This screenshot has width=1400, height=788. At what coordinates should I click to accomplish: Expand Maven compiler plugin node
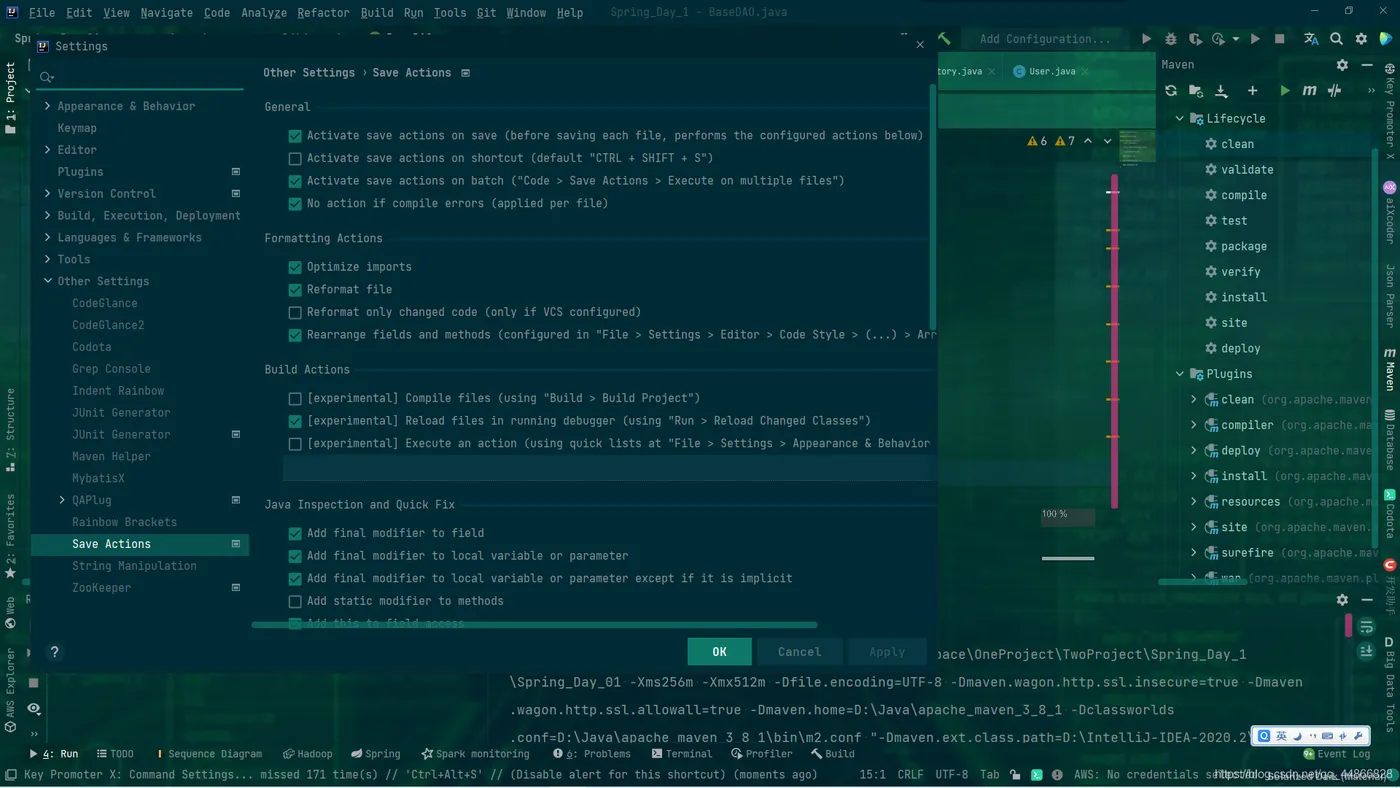tap(1194, 425)
